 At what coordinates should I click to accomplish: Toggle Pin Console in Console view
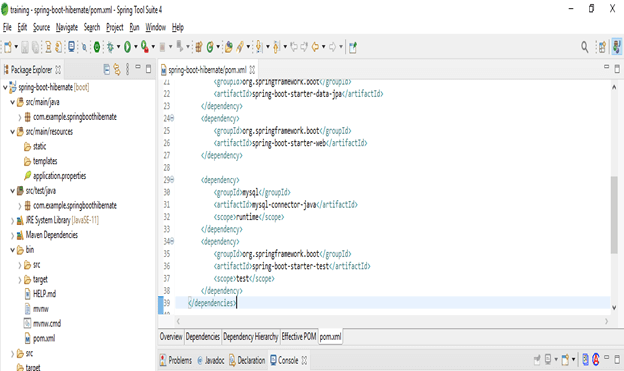pos(537,360)
